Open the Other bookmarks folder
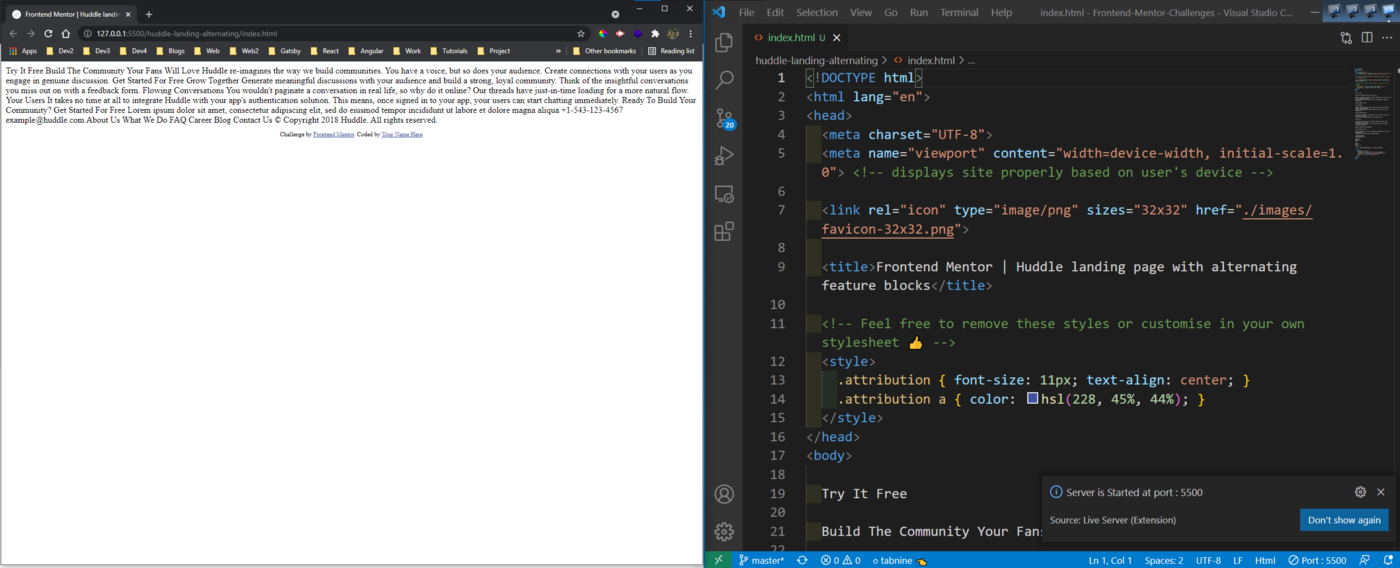This screenshot has height=568, width=1400. (604, 50)
